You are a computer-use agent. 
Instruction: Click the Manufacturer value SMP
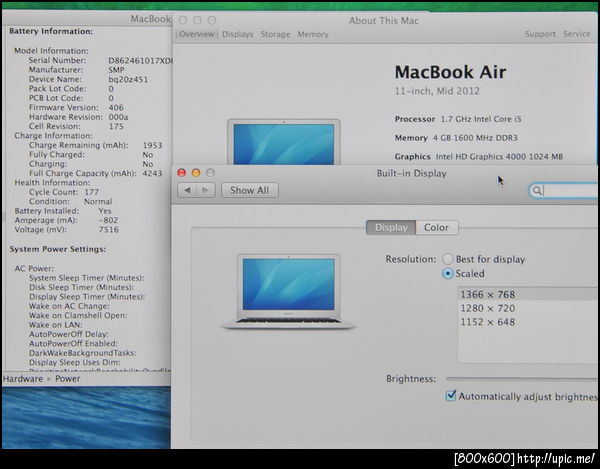(116, 70)
